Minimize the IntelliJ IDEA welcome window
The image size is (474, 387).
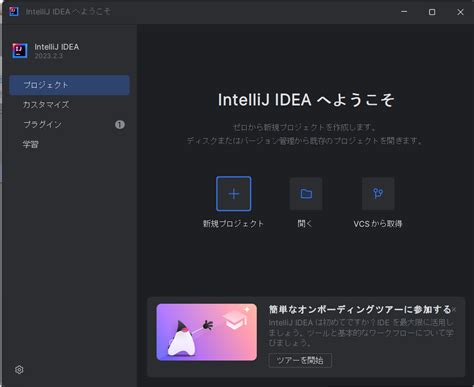tap(404, 12)
